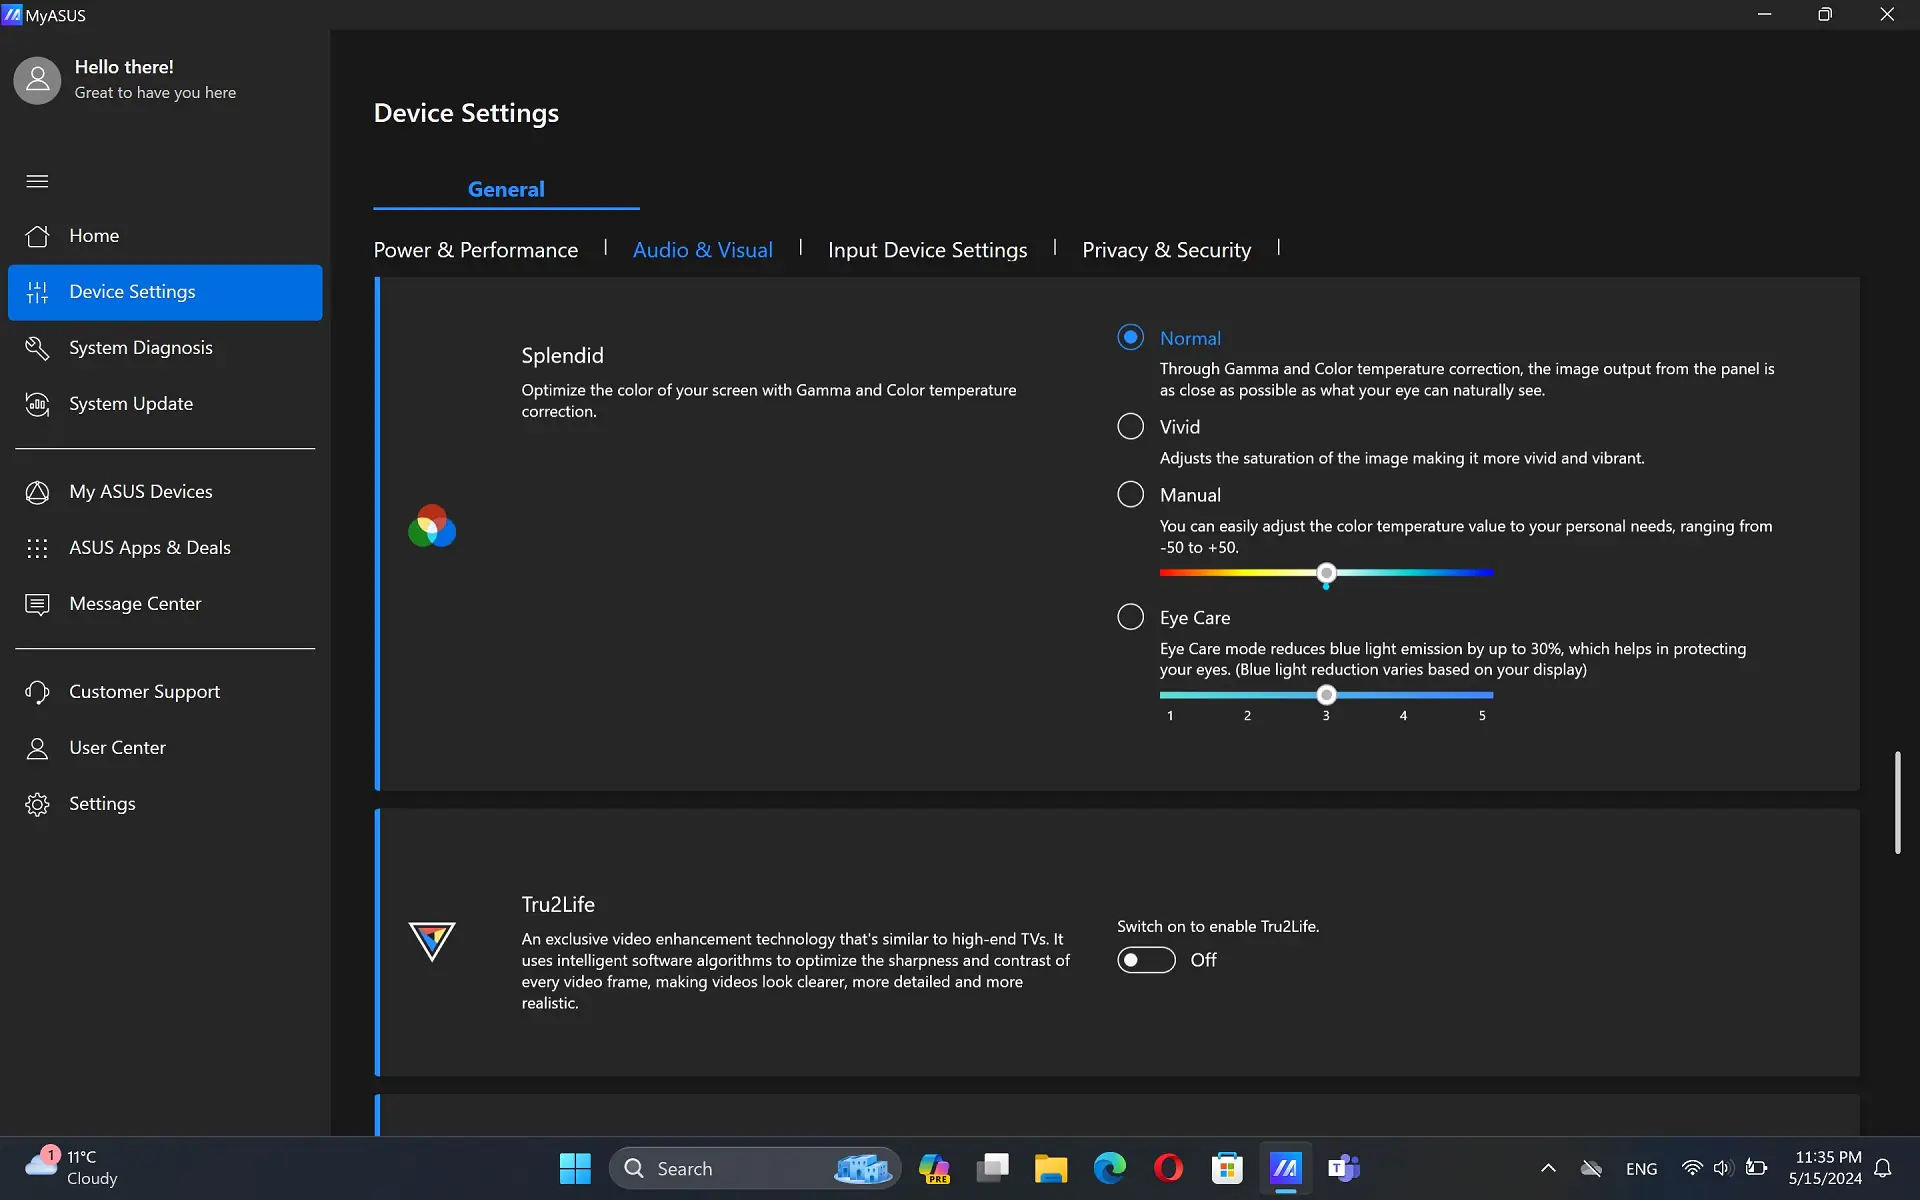1920x1200 pixels.
Task: Click the Windows taskbar Search box
Action: (755, 1168)
